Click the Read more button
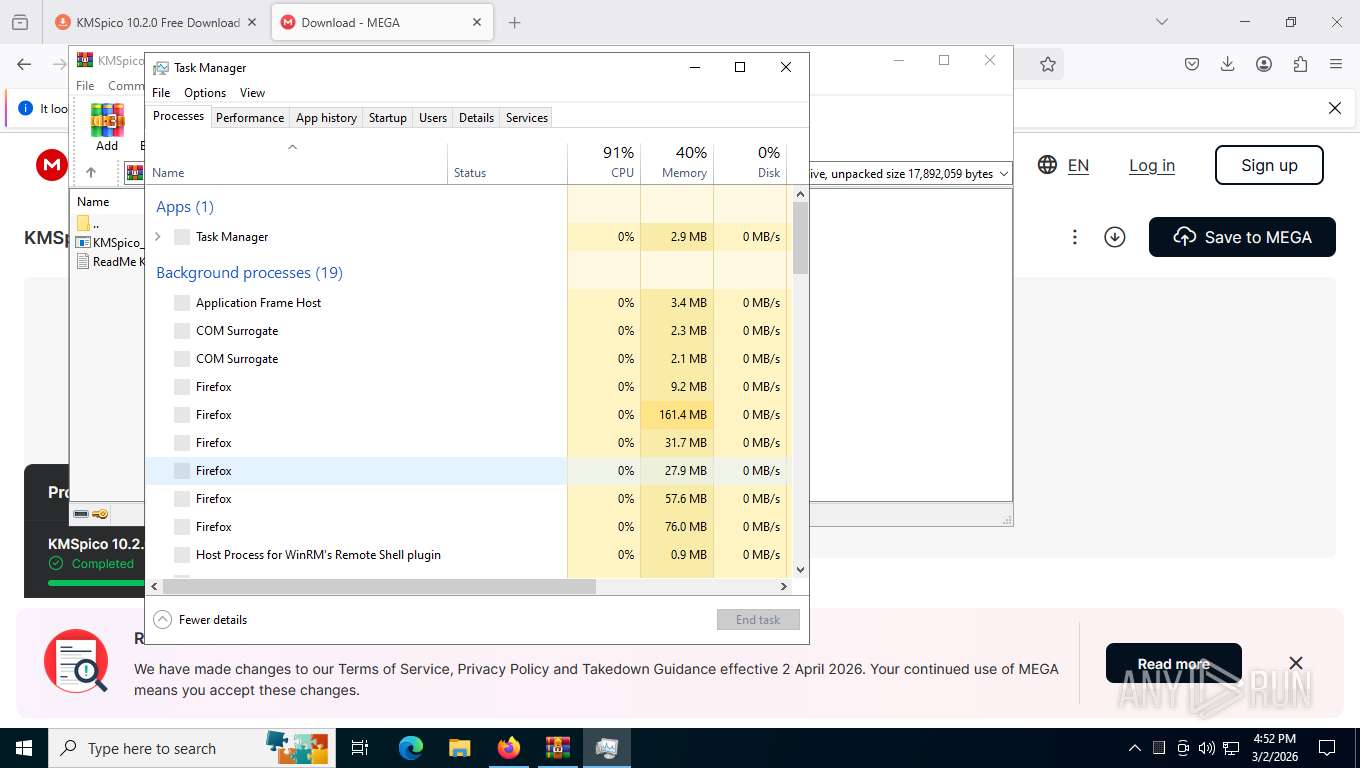 click(1174, 663)
